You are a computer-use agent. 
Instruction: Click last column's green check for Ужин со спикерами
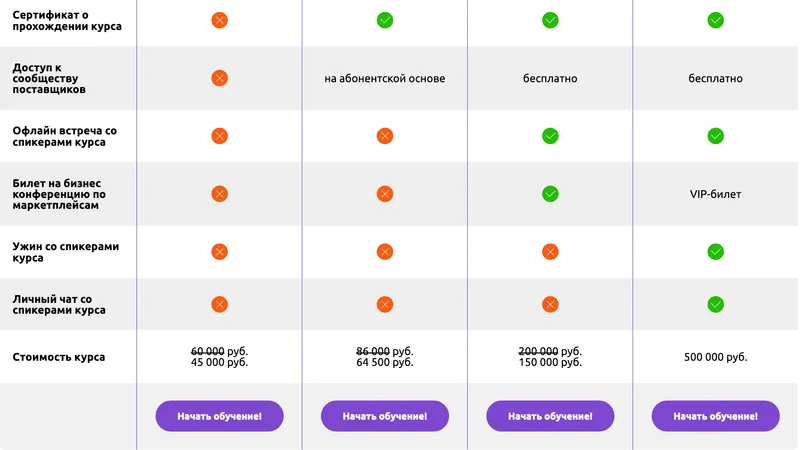click(x=715, y=252)
